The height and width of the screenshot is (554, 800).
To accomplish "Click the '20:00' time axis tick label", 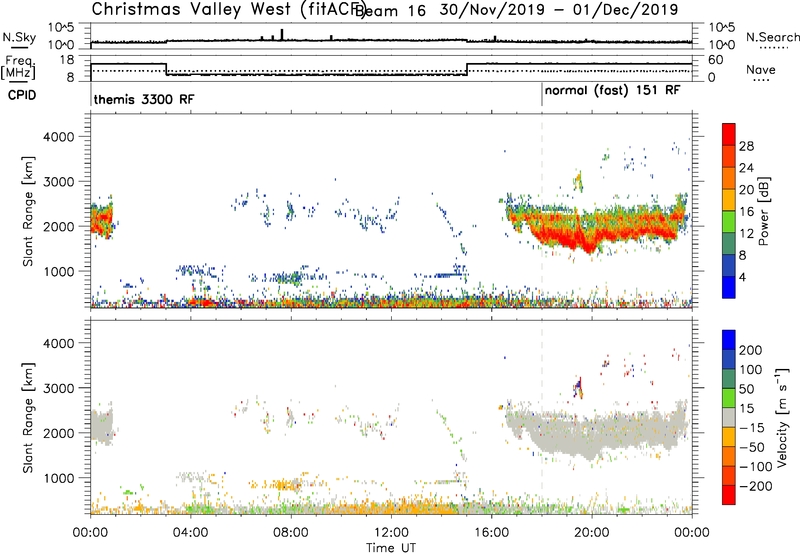I will pos(592,533).
